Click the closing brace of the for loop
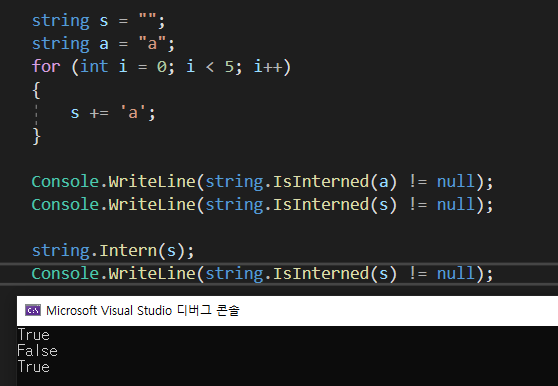Viewport: 558px width, 386px height. pos(36,136)
